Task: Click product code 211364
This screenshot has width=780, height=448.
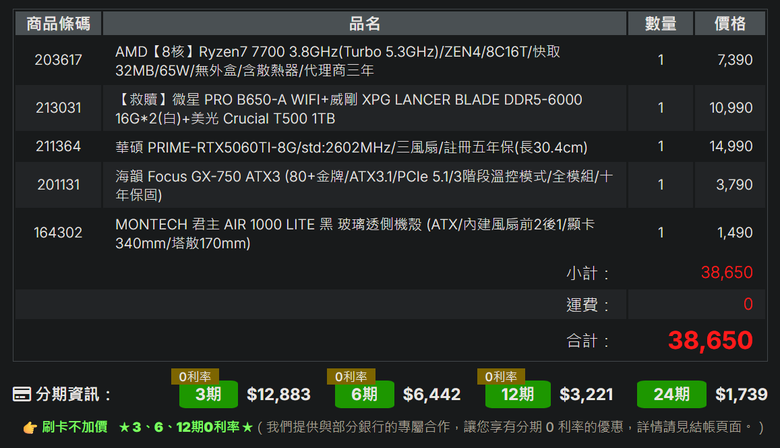Action: [58, 146]
